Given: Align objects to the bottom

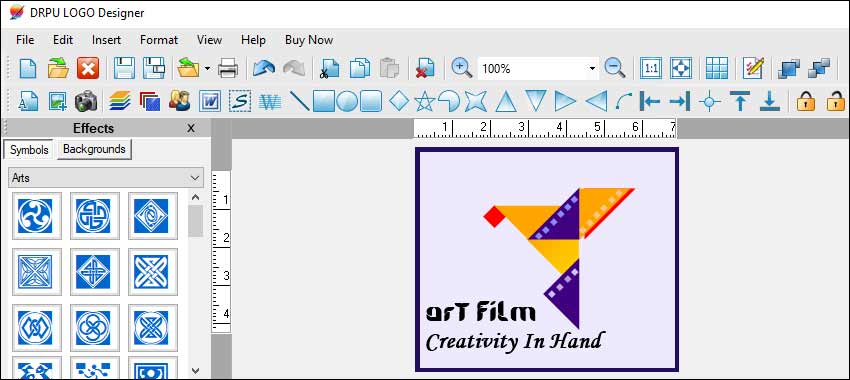Looking at the screenshot, I should [x=769, y=101].
